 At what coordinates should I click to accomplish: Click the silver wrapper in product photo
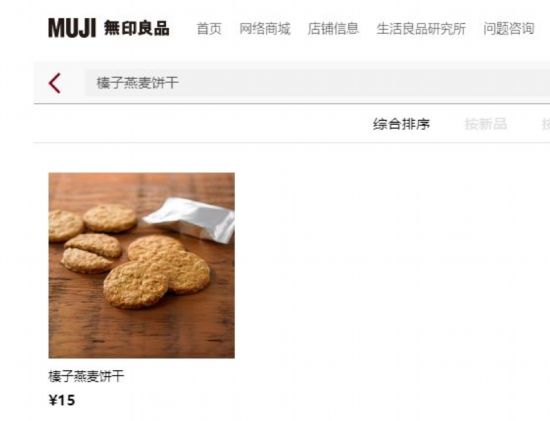click(x=191, y=219)
